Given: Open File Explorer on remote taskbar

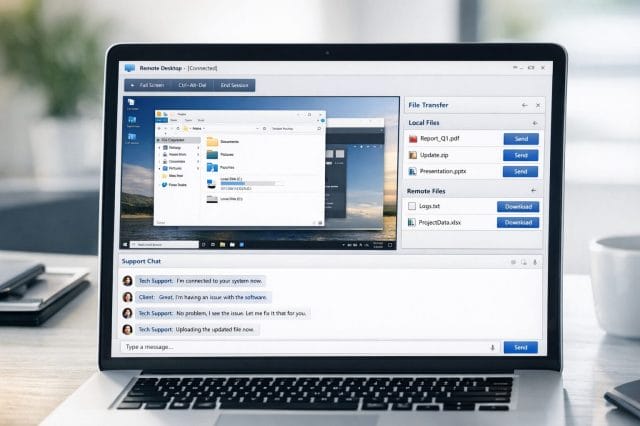Looking at the screenshot, I should (222, 245).
